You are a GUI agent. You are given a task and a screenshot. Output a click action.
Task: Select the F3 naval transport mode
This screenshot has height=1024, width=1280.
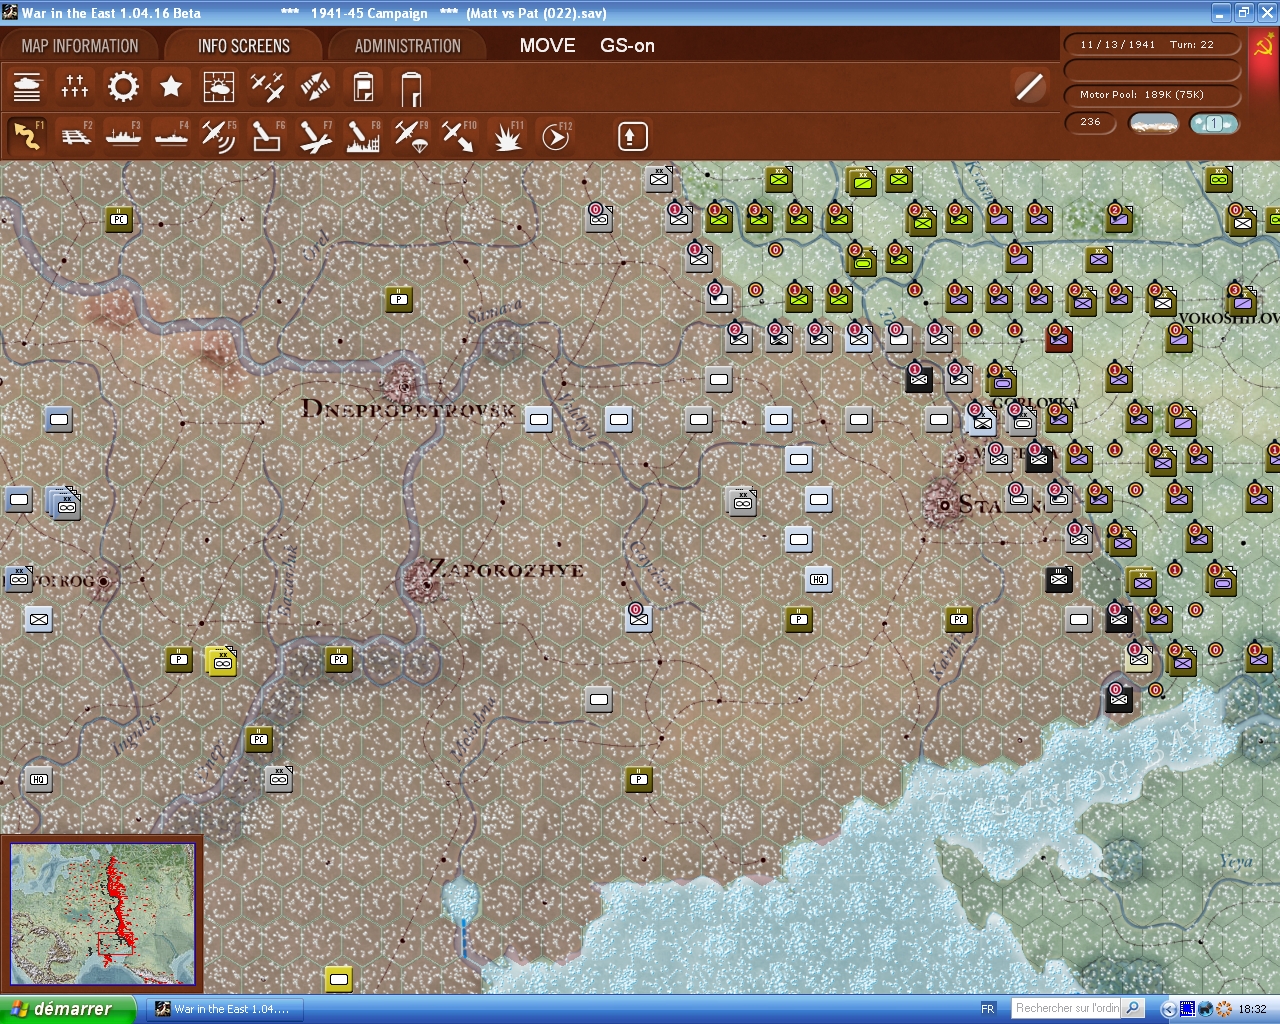123,136
